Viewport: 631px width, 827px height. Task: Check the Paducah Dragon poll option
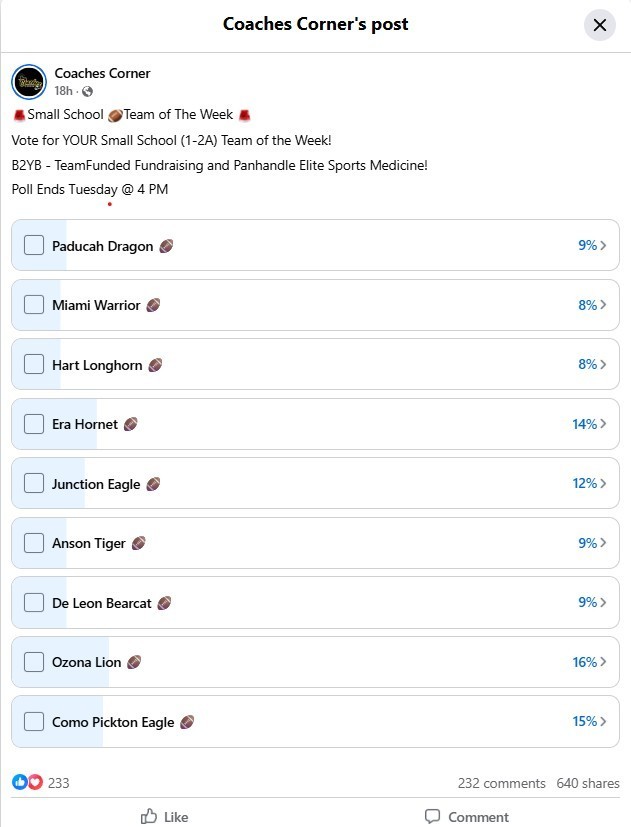point(34,245)
